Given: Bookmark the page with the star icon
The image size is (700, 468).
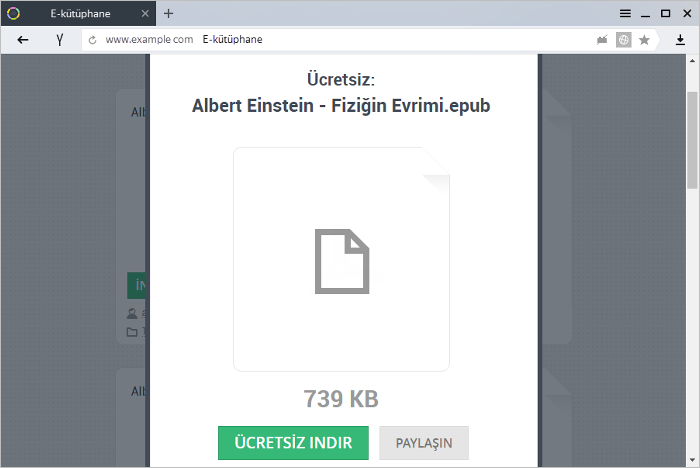Looking at the screenshot, I should click(644, 40).
